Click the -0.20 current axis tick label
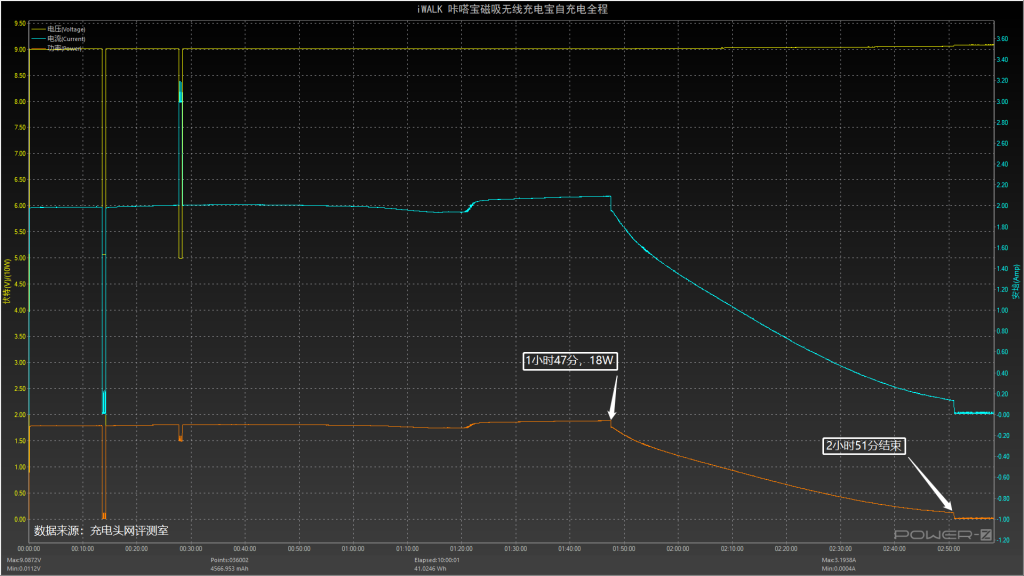Image resolution: width=1024 pixels, height=576 pixels. click(x=1002, y=436)
